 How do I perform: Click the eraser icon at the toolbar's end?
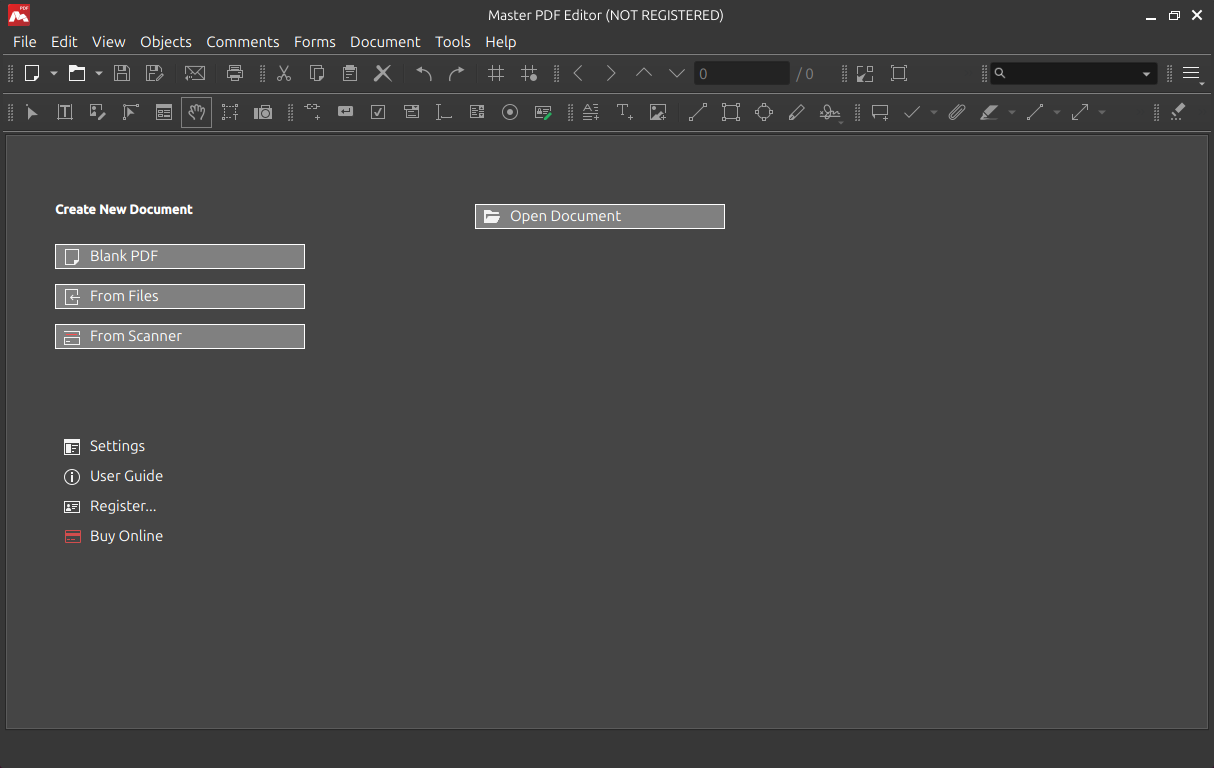[1177, 113]
